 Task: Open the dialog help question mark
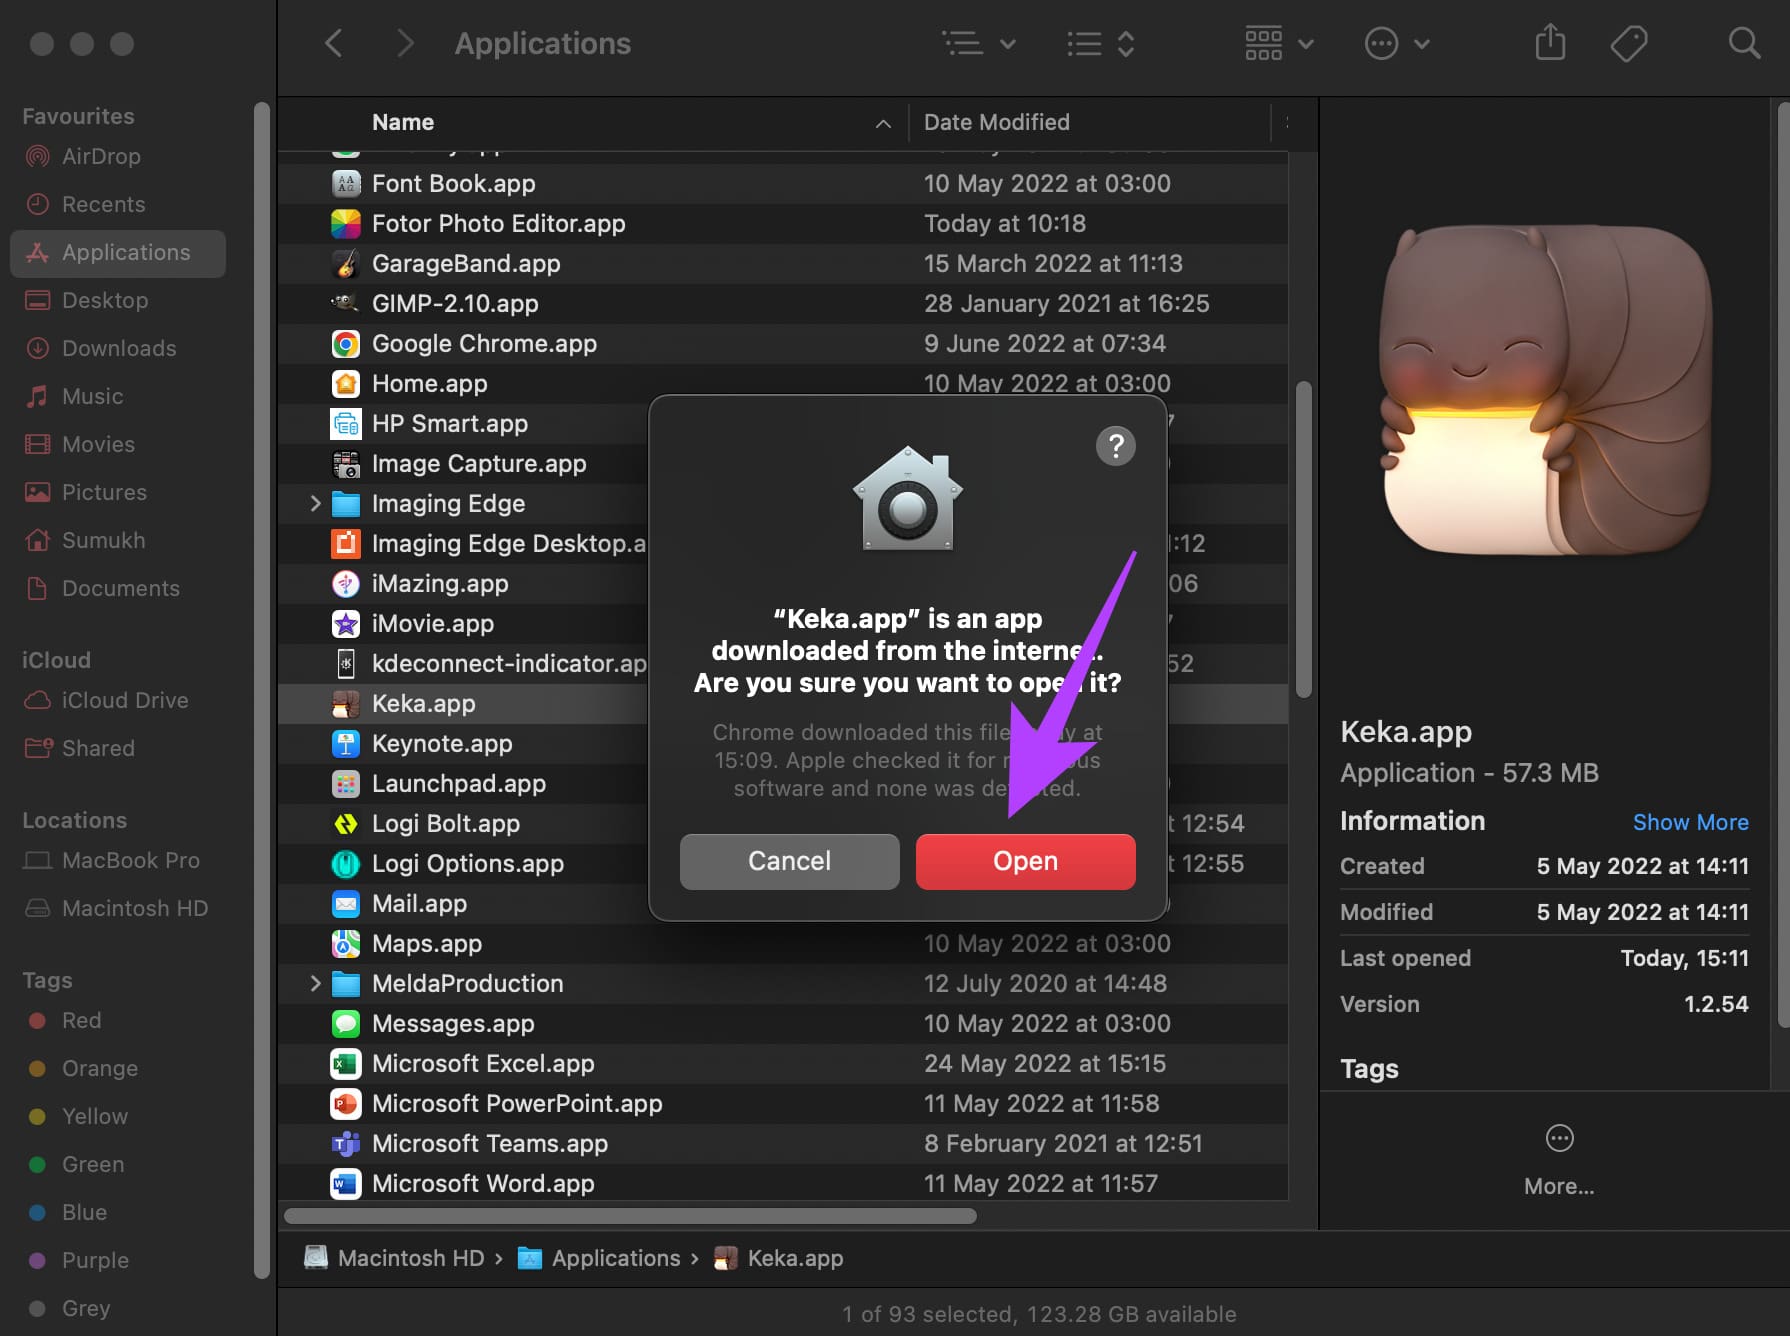click(x=1116, y=446)
